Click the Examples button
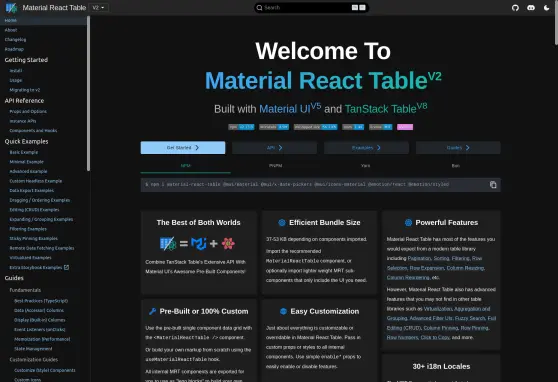This screenshot has width=558, height=382. coord(366,148)
